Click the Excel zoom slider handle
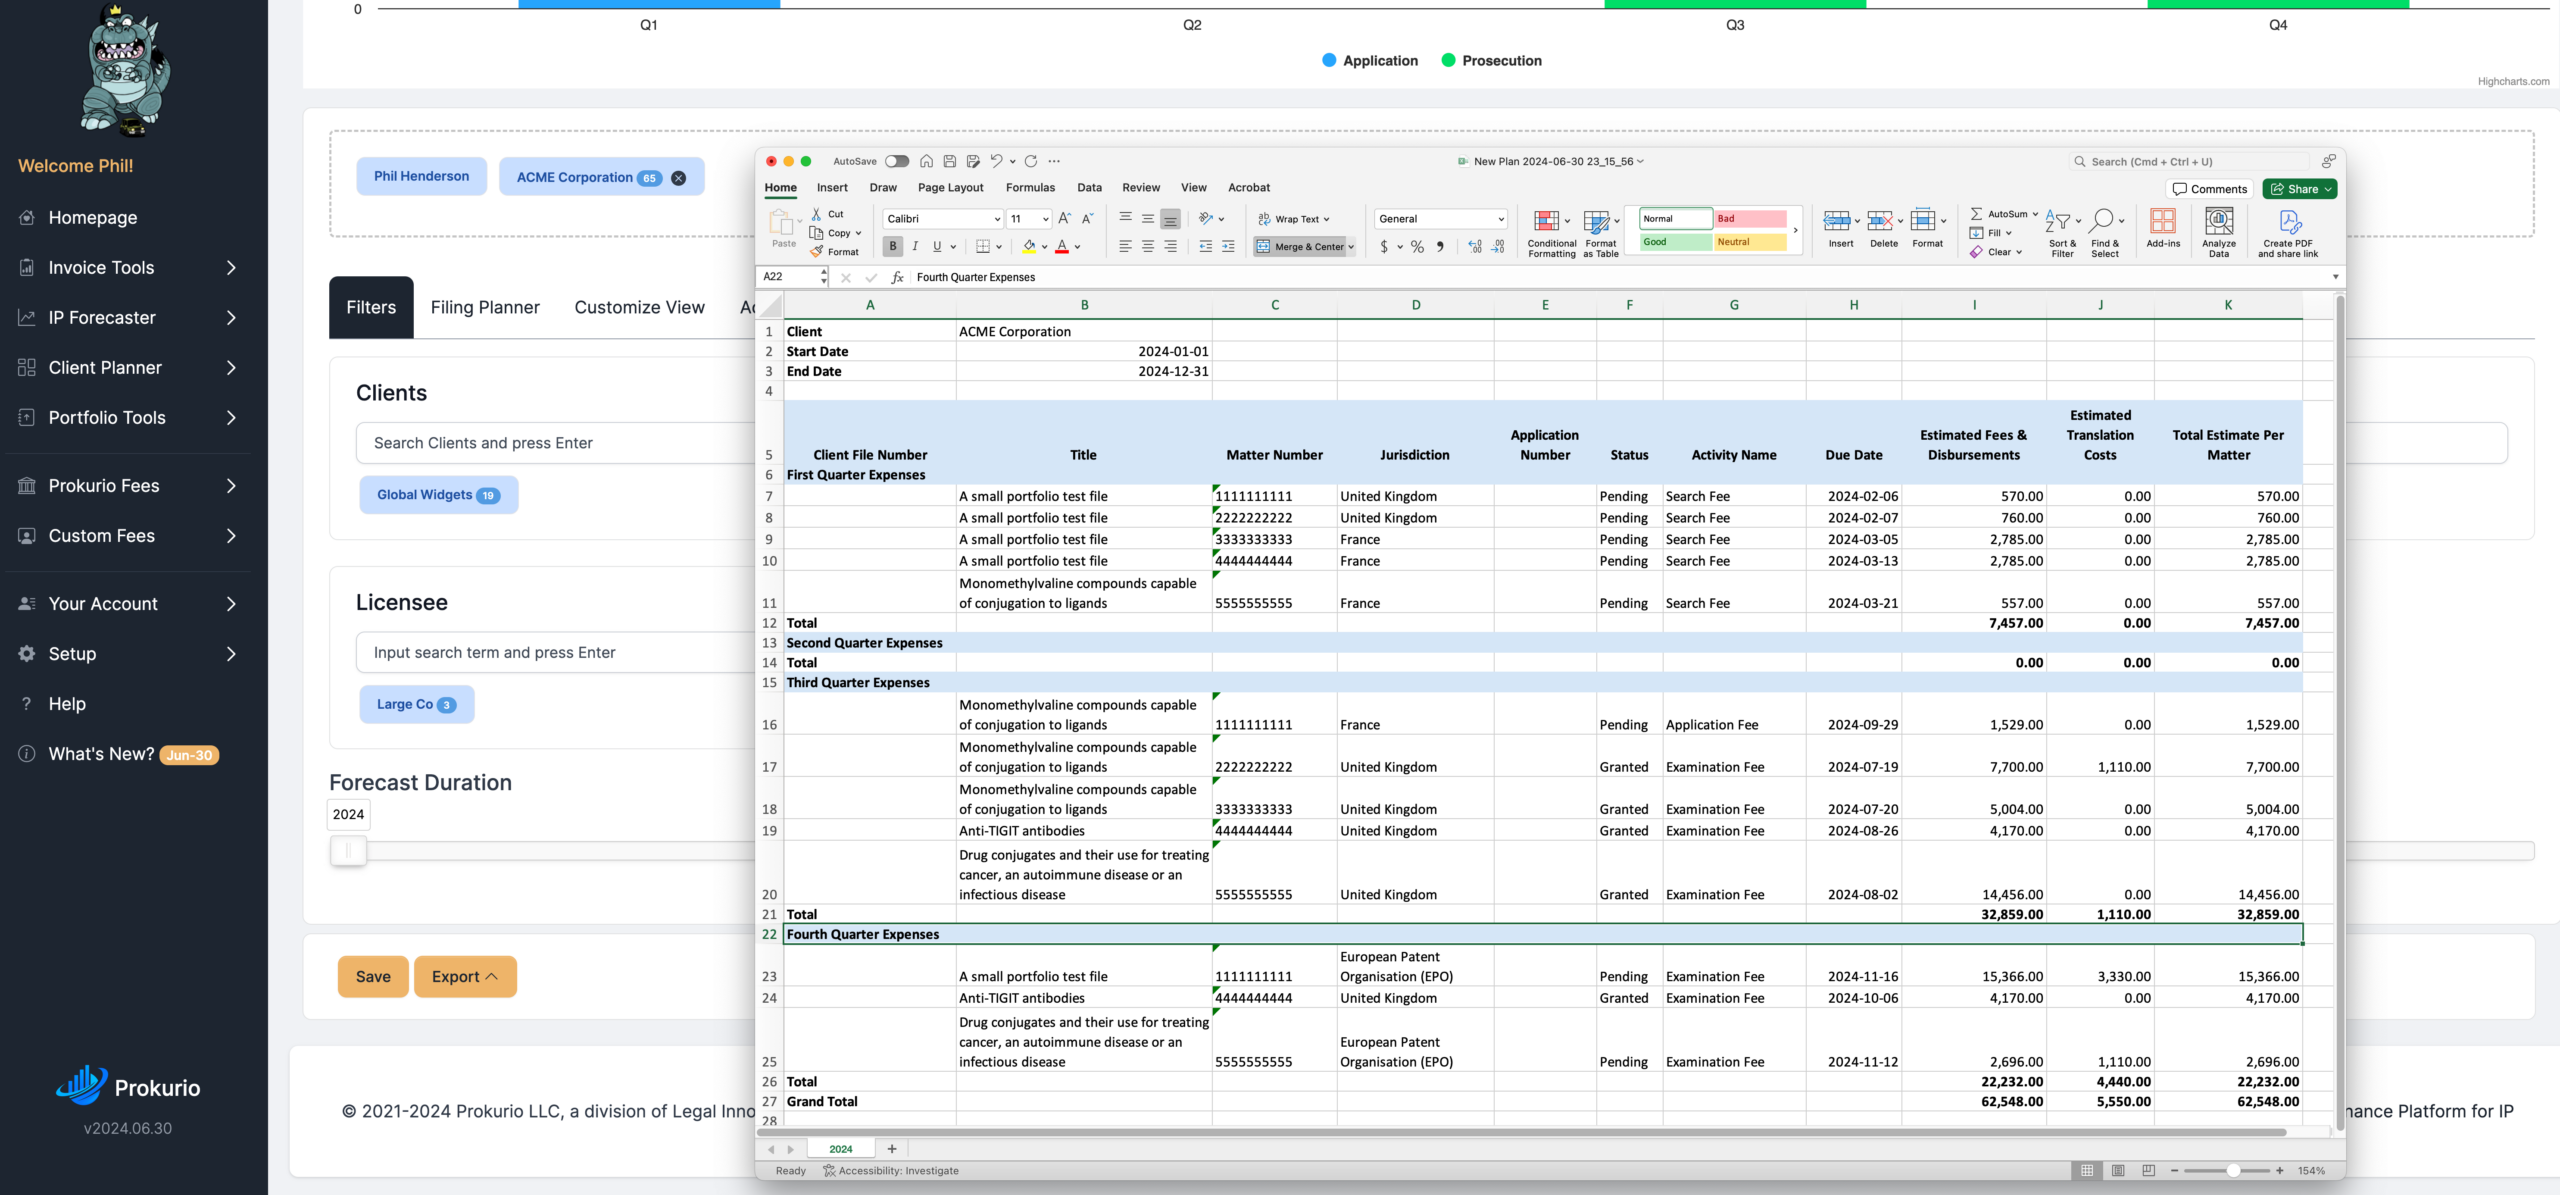 2233,1170
